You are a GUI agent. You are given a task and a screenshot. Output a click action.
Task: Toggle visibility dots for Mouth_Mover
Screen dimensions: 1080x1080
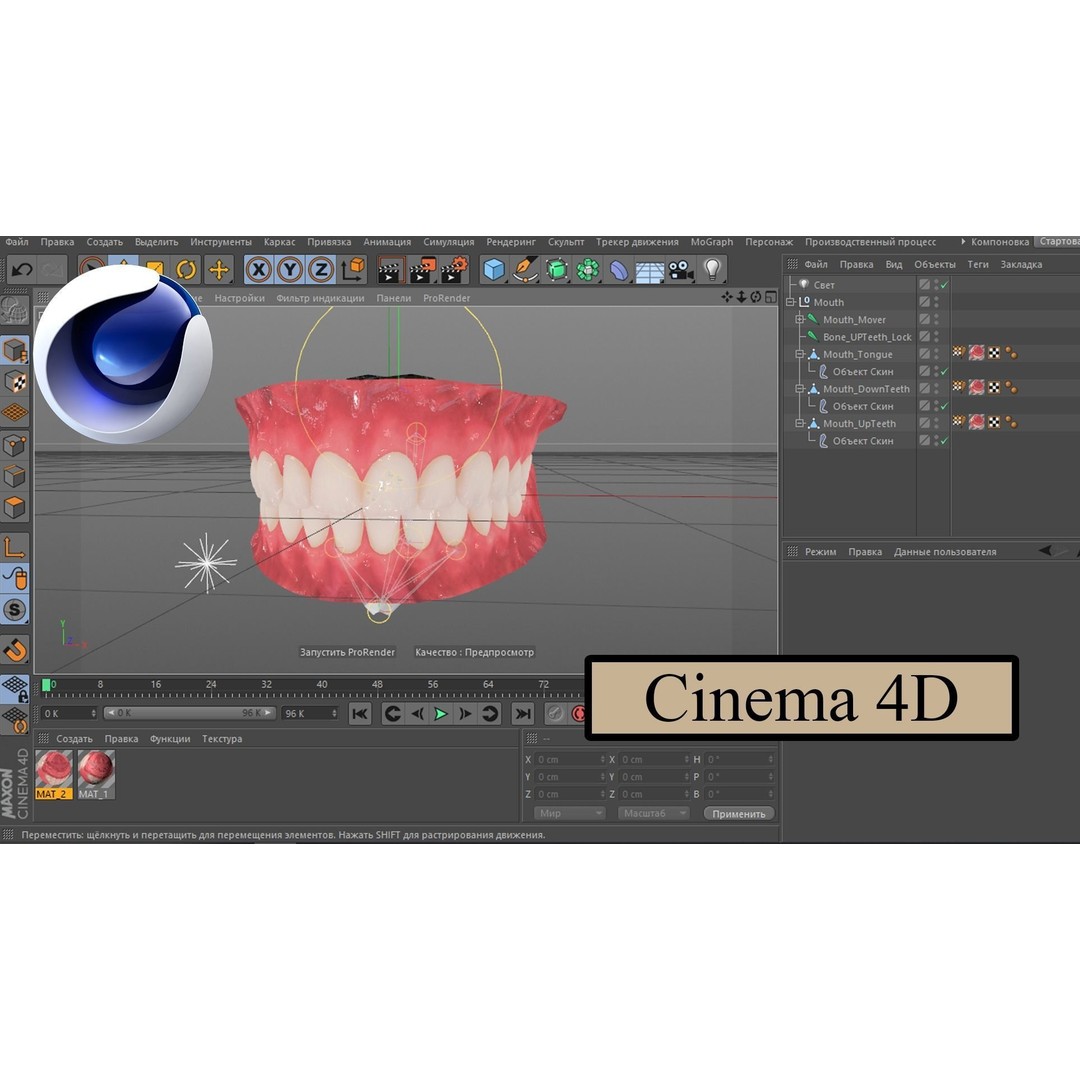click(936, 319)
